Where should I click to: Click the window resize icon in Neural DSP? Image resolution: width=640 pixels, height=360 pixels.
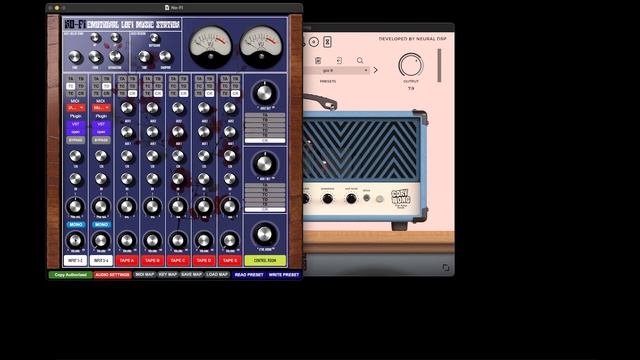[x=446, y=267]
